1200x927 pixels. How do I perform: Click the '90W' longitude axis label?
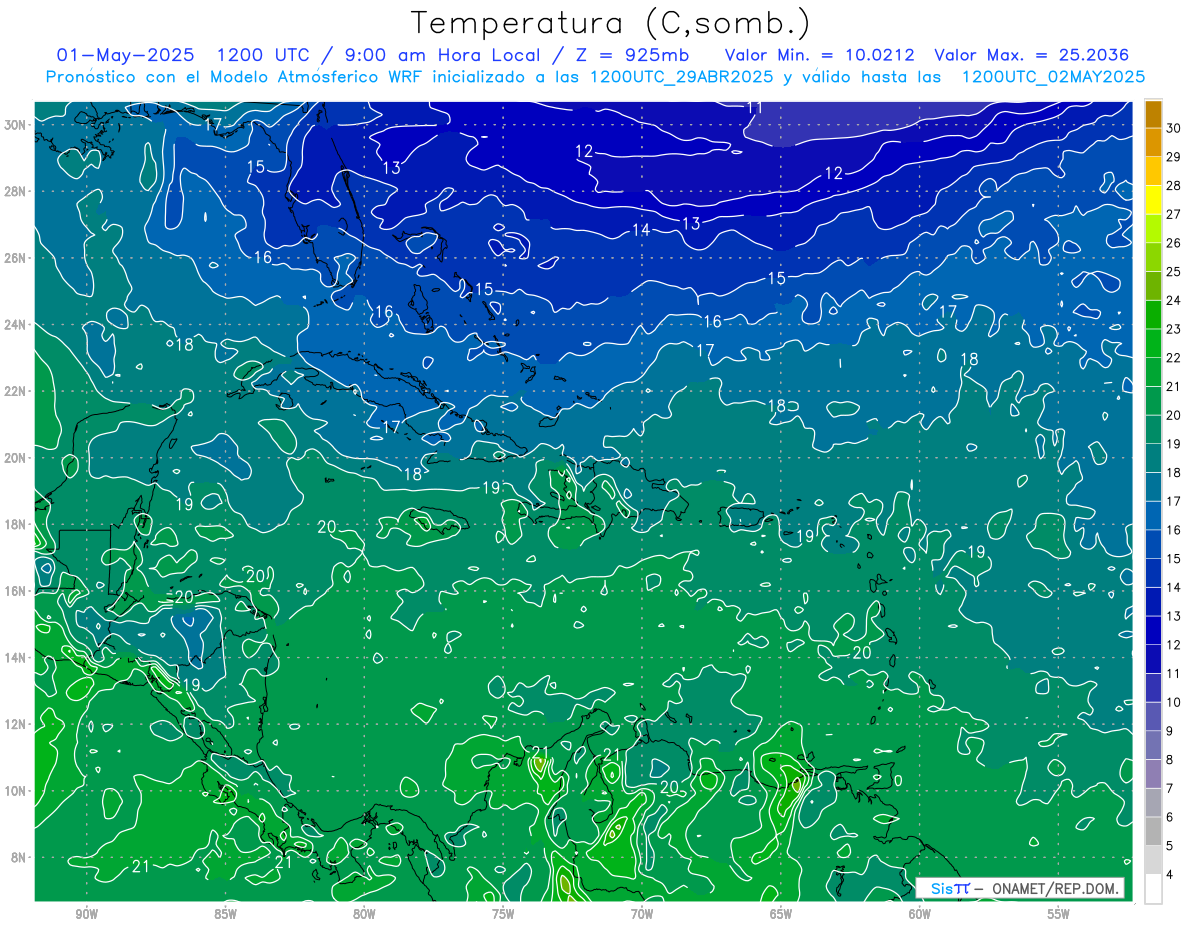87,914
